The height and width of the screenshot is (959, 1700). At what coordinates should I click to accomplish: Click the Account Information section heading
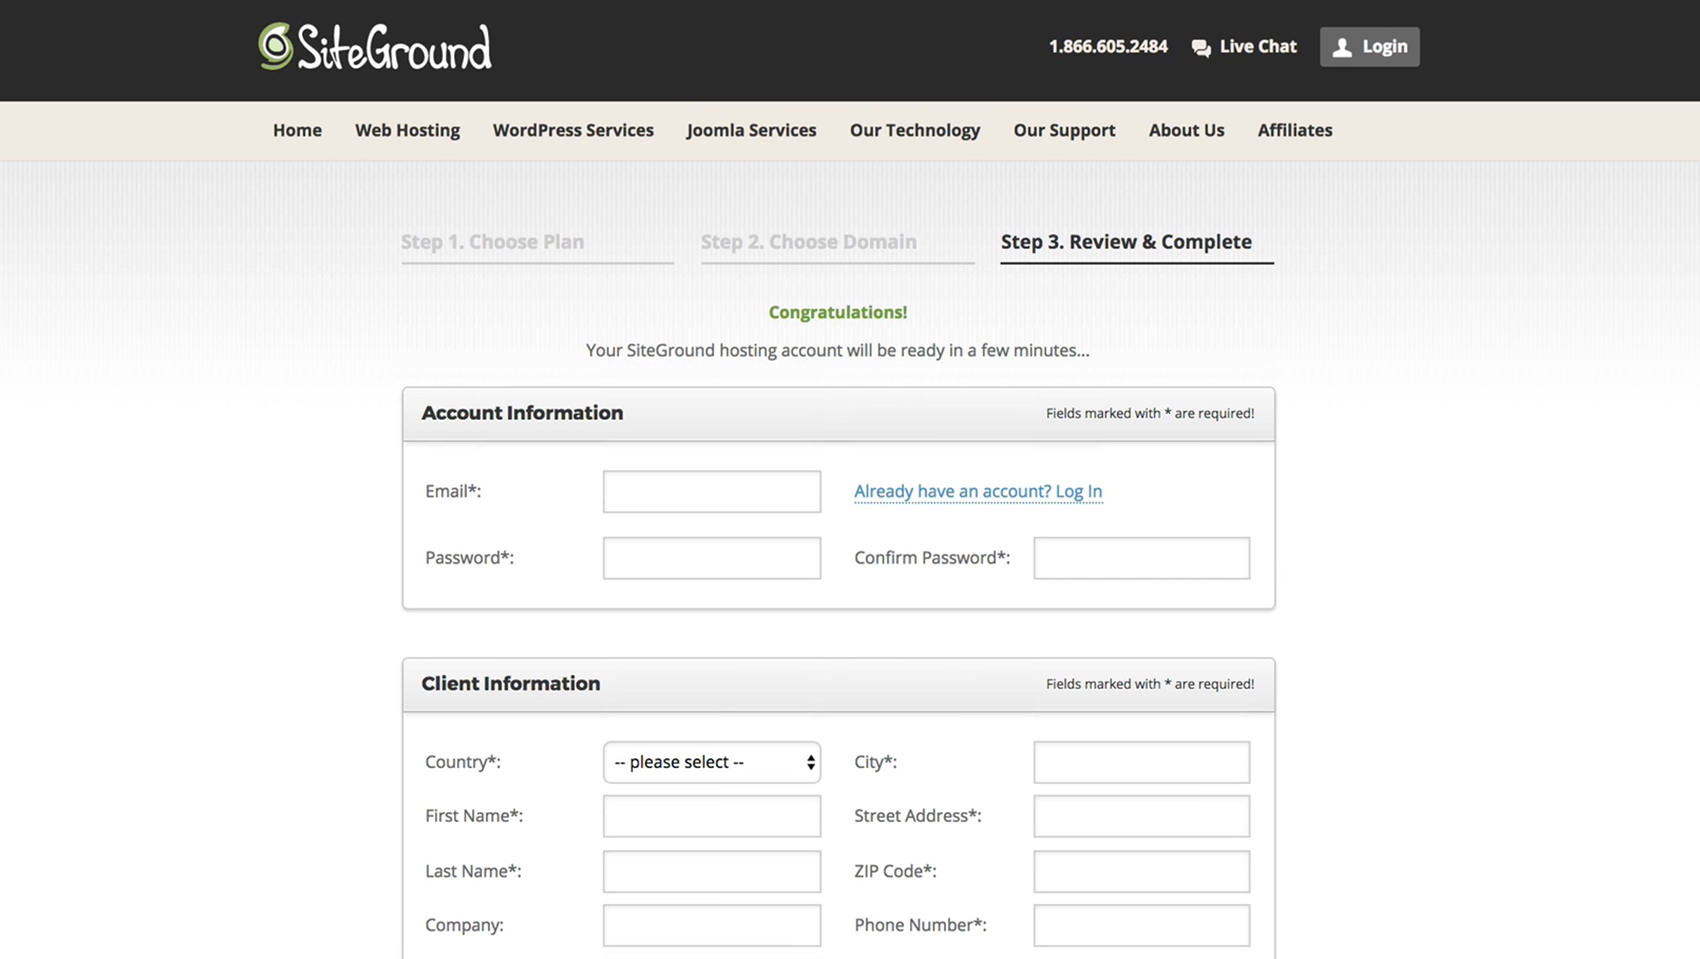[x=522, y=413]
